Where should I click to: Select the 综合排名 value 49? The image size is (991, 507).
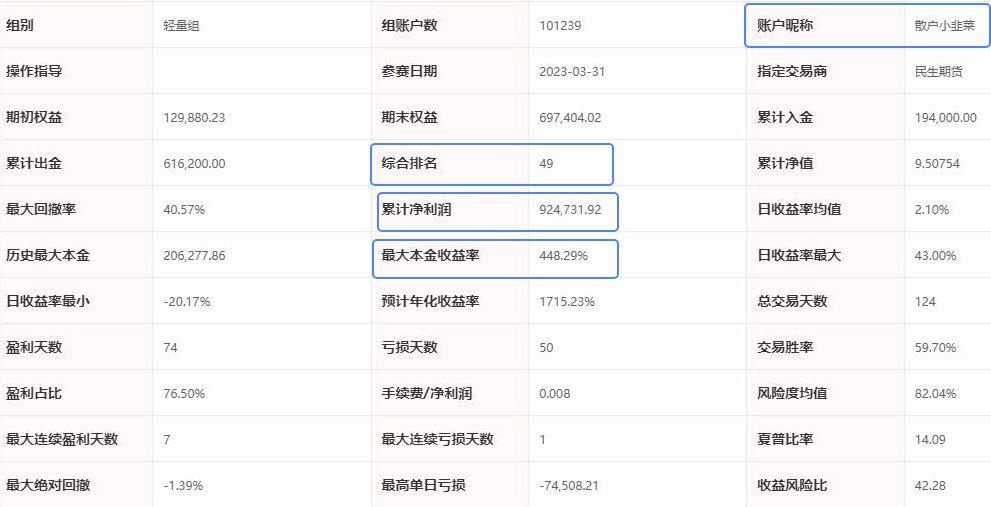(x=546, y=164)
